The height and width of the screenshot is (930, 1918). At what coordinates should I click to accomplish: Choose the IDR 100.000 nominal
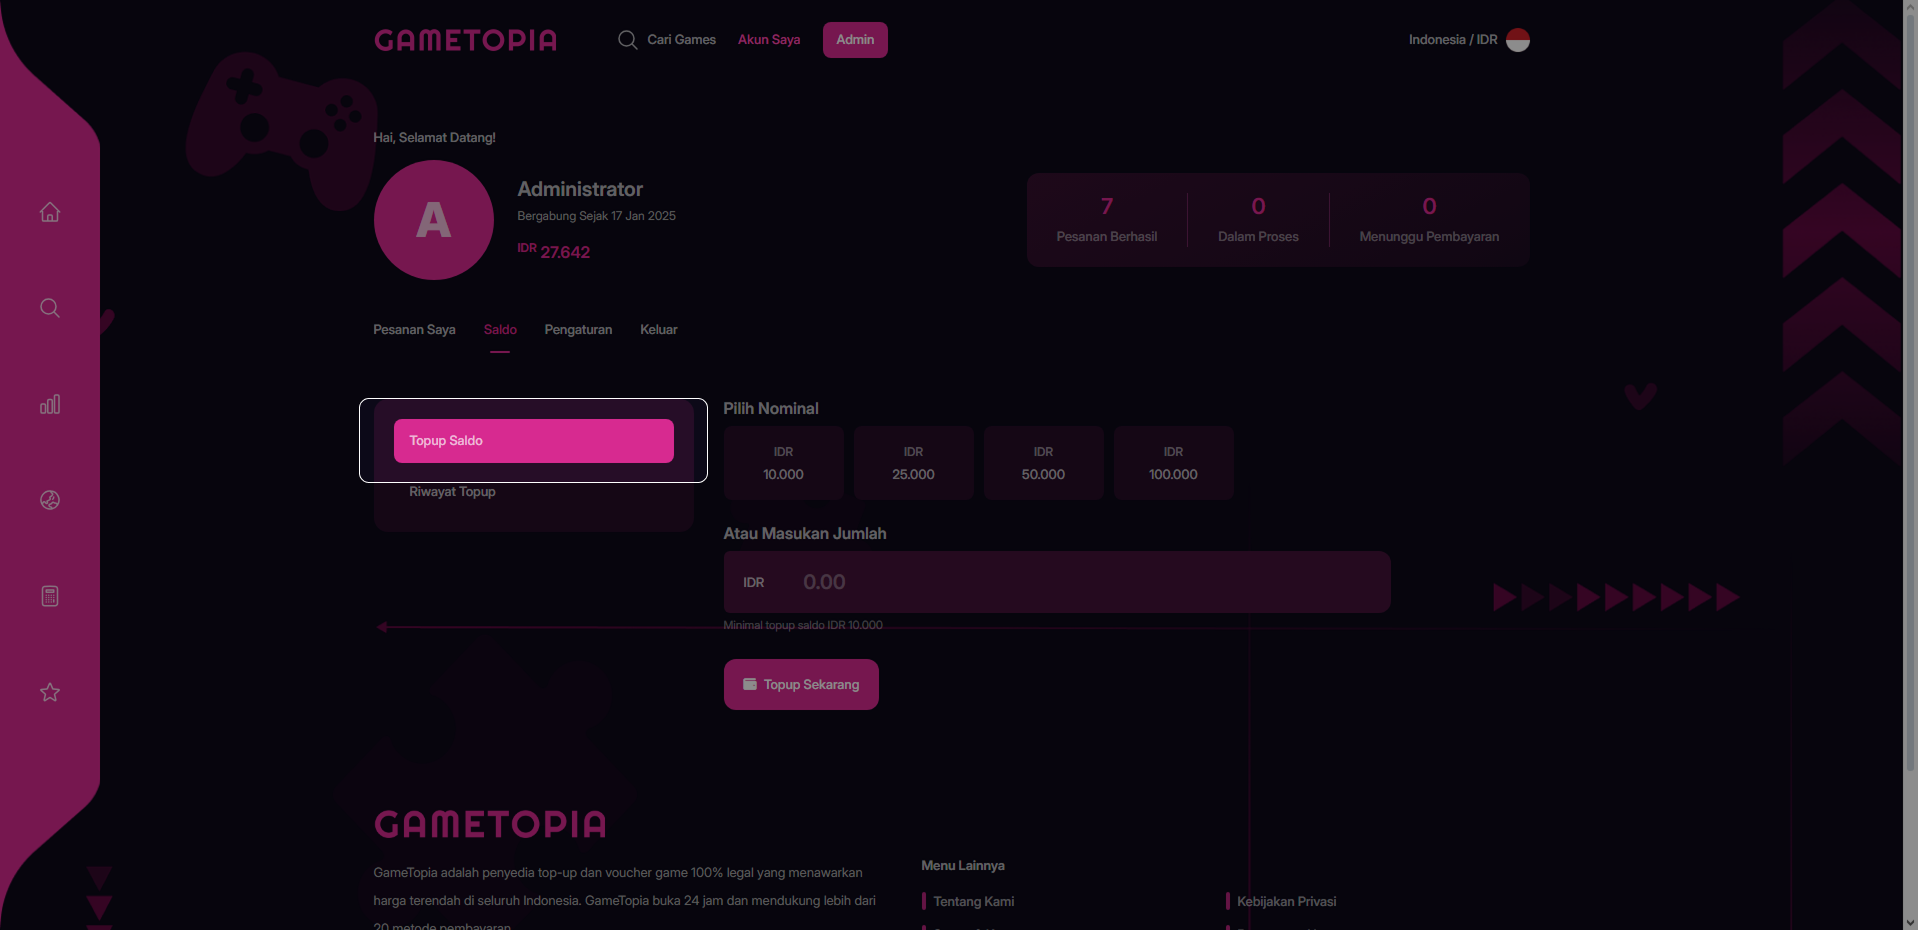point(1174,463)
